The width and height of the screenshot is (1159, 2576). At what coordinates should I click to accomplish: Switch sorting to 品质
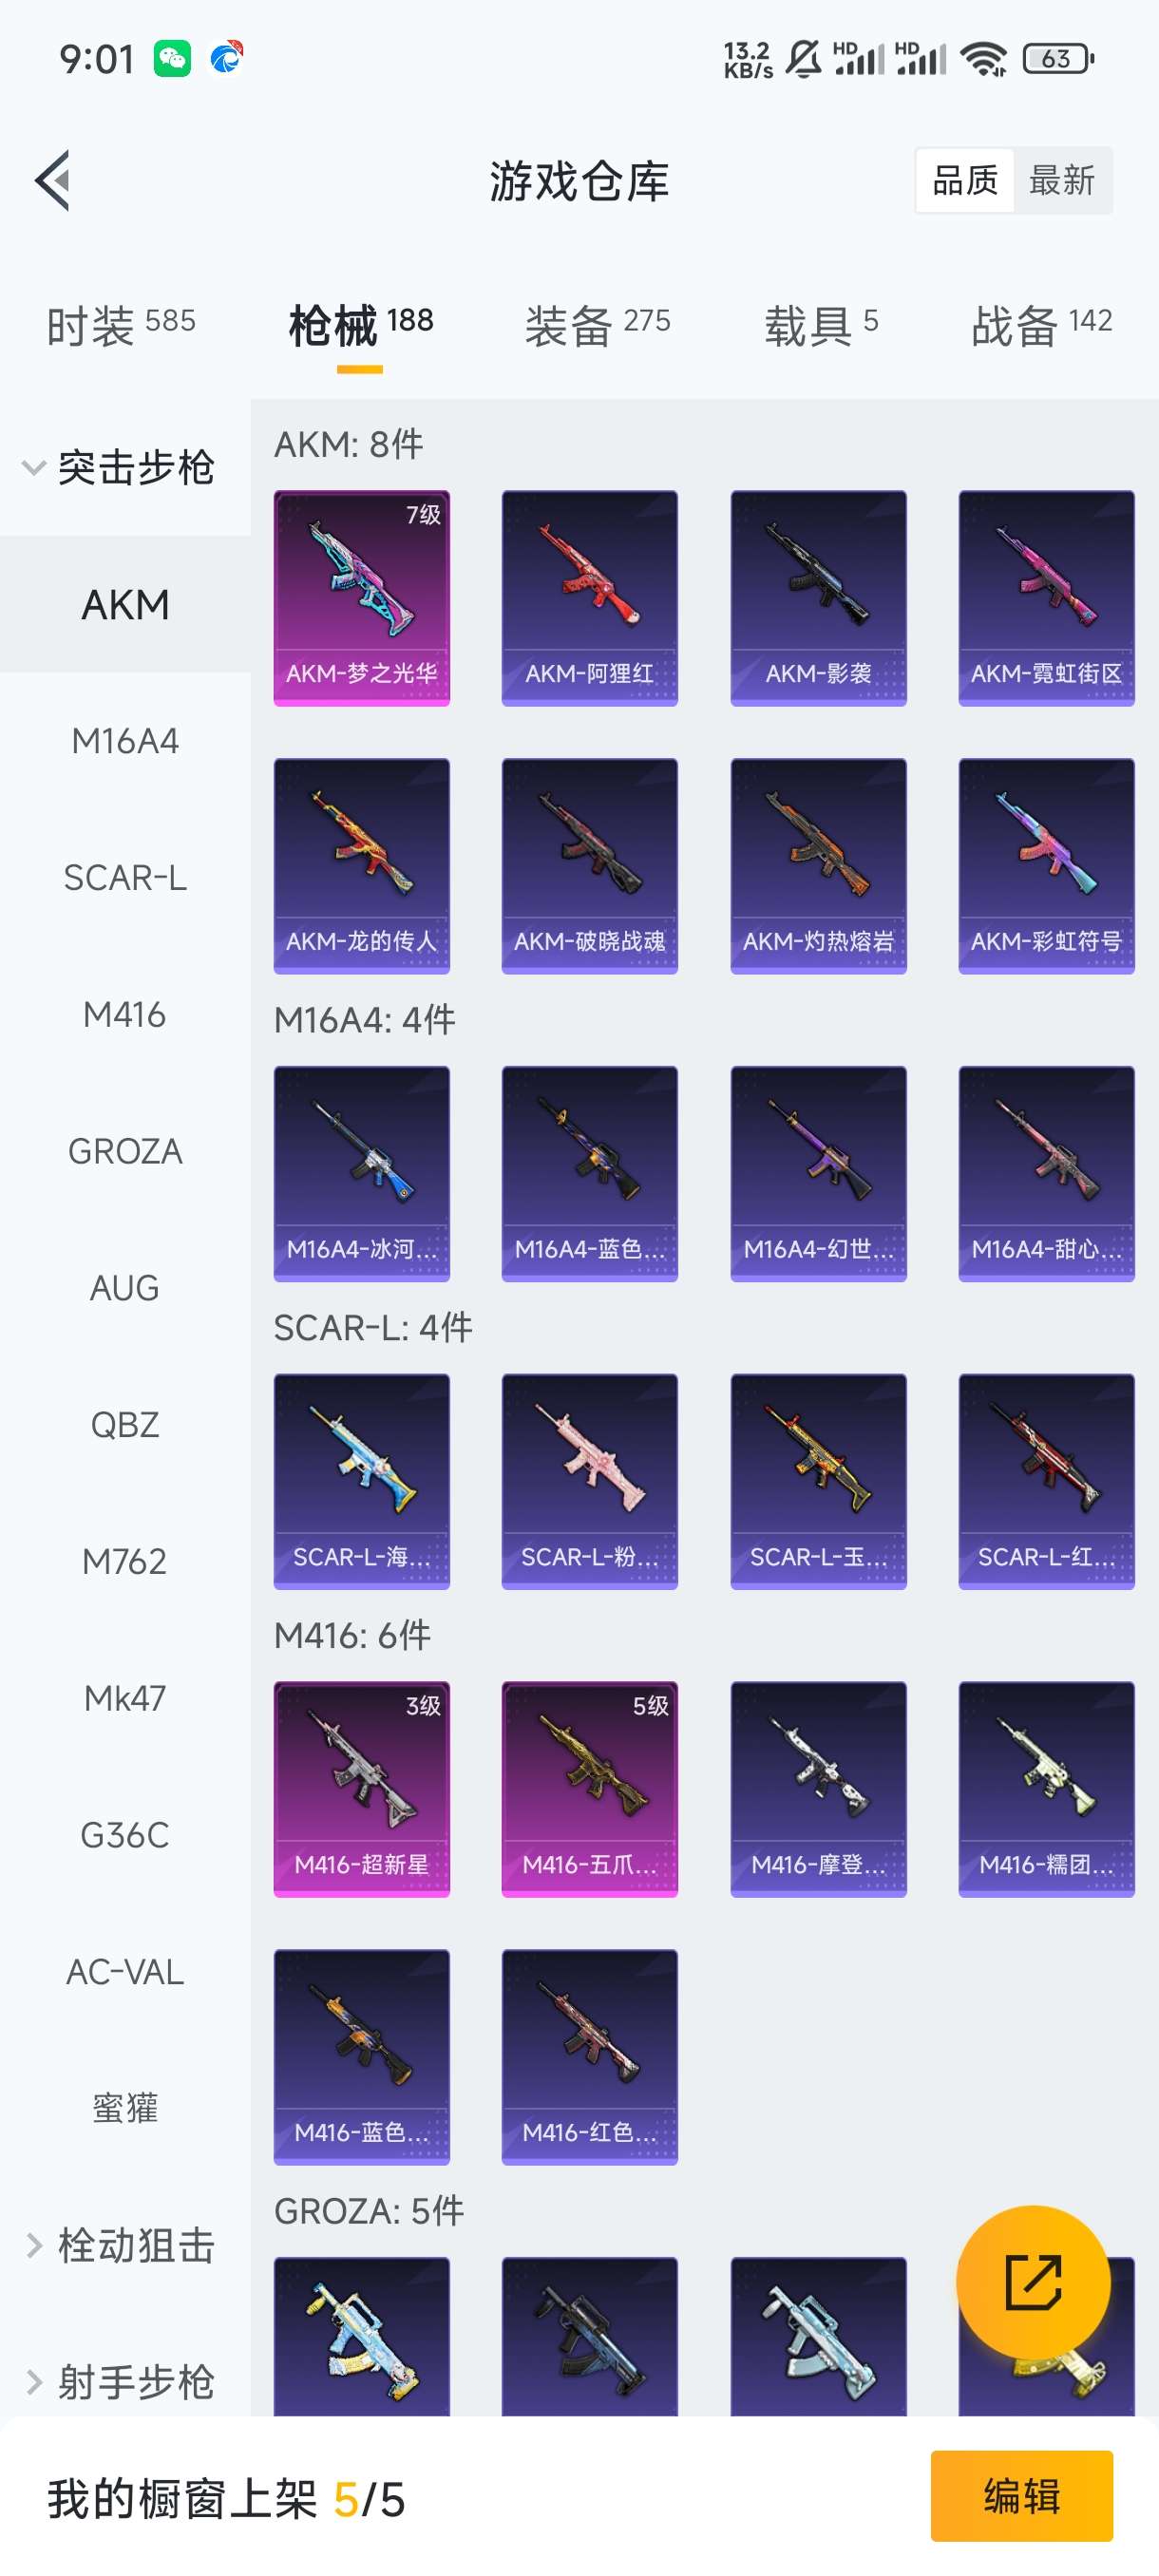[x=965, y=181]
